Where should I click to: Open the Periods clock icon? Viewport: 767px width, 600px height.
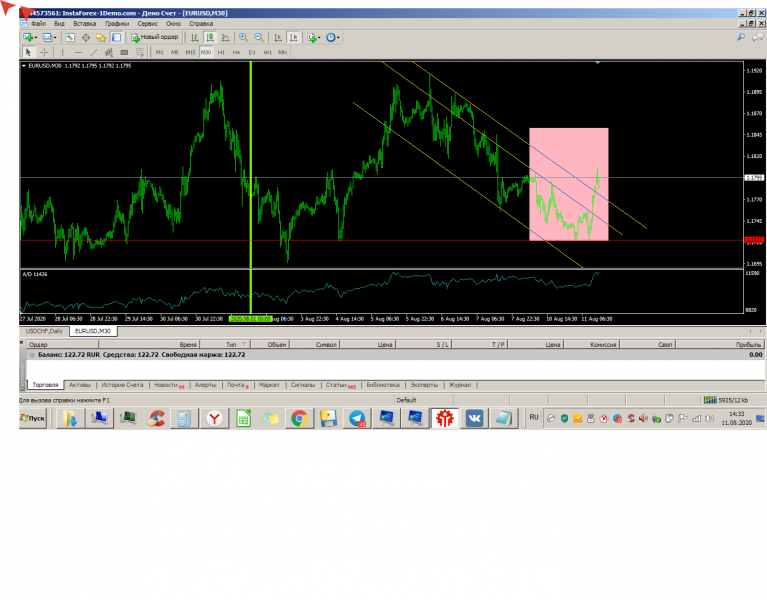tap(331, 37)
